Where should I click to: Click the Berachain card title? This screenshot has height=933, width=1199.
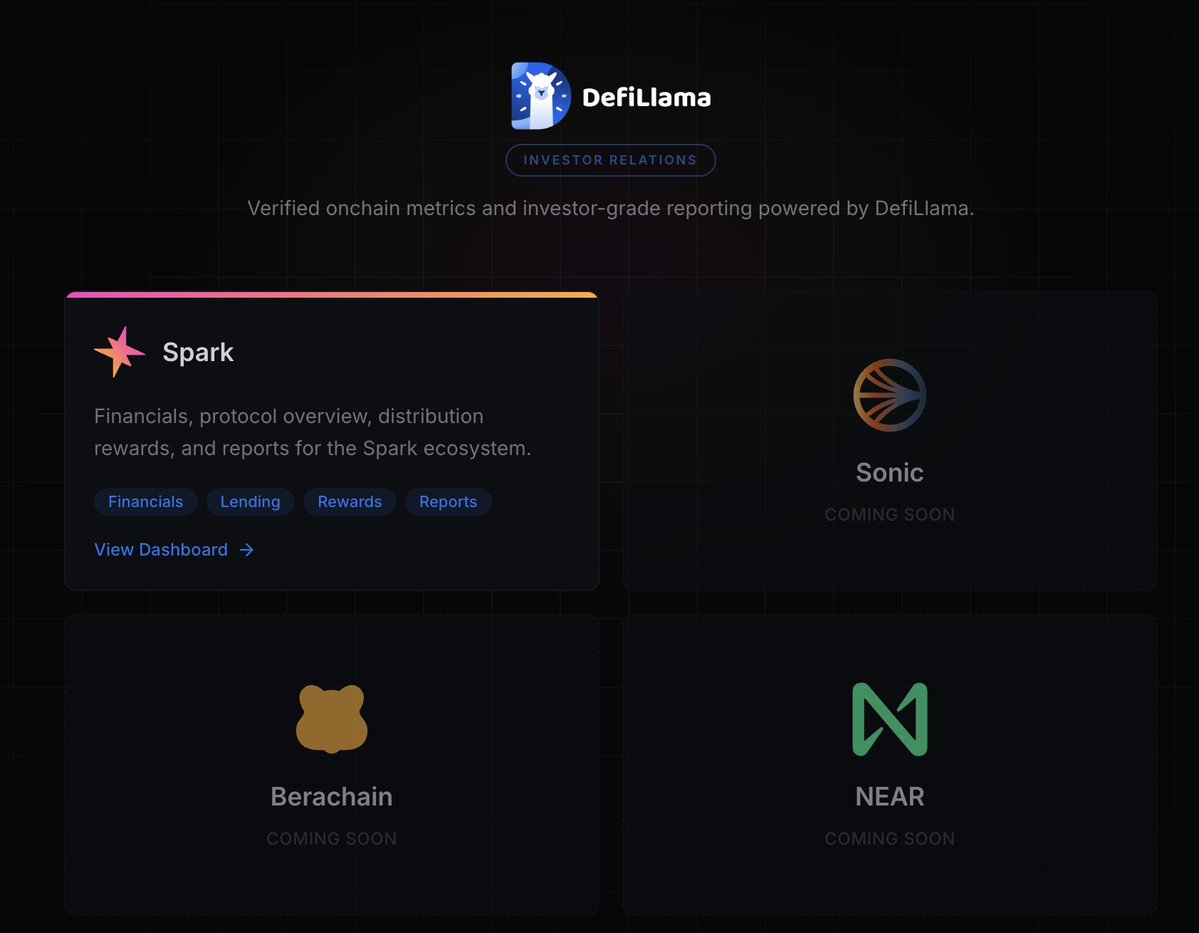click(332, 796)
